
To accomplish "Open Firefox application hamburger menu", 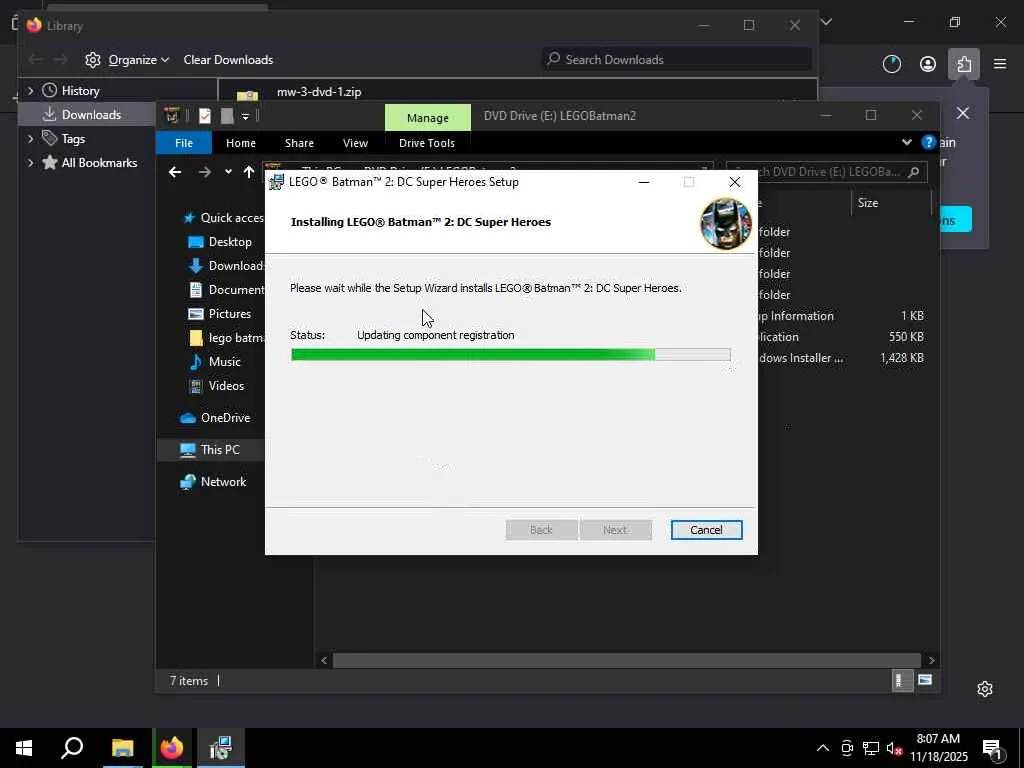I will click(x=999, y=64).
